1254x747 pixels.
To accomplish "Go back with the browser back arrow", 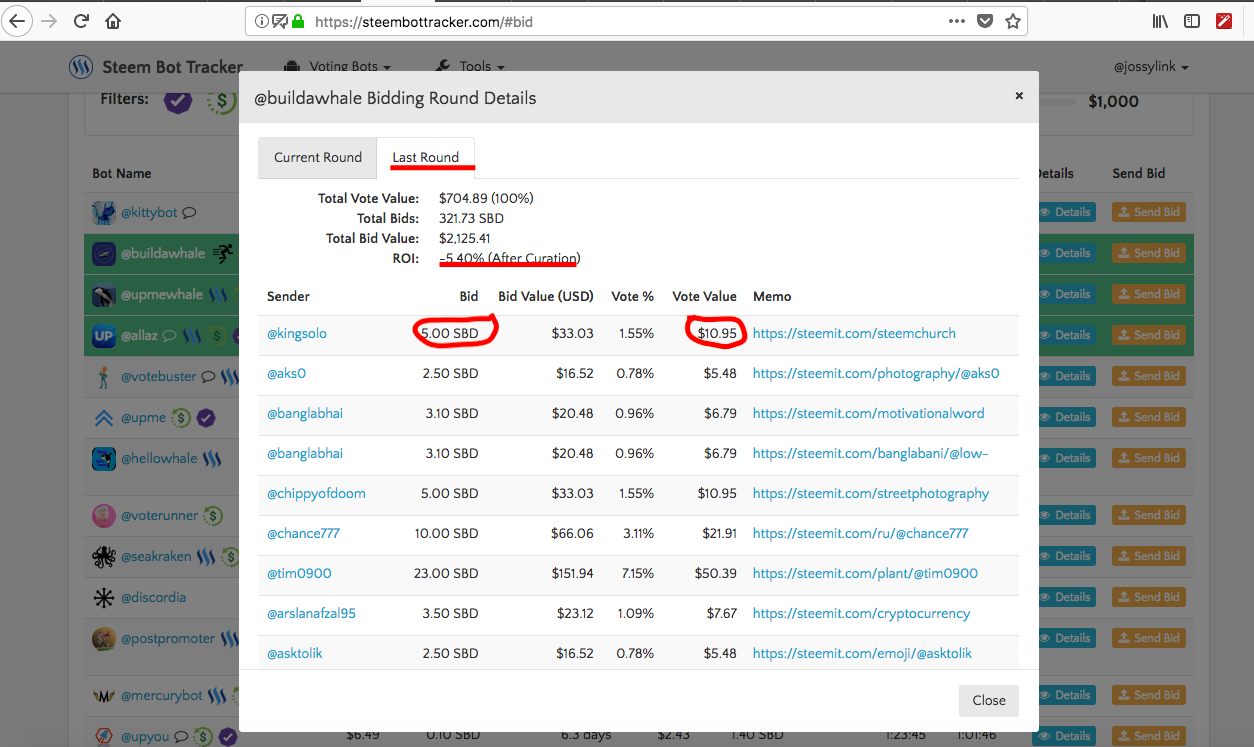I will click(17, 20).
